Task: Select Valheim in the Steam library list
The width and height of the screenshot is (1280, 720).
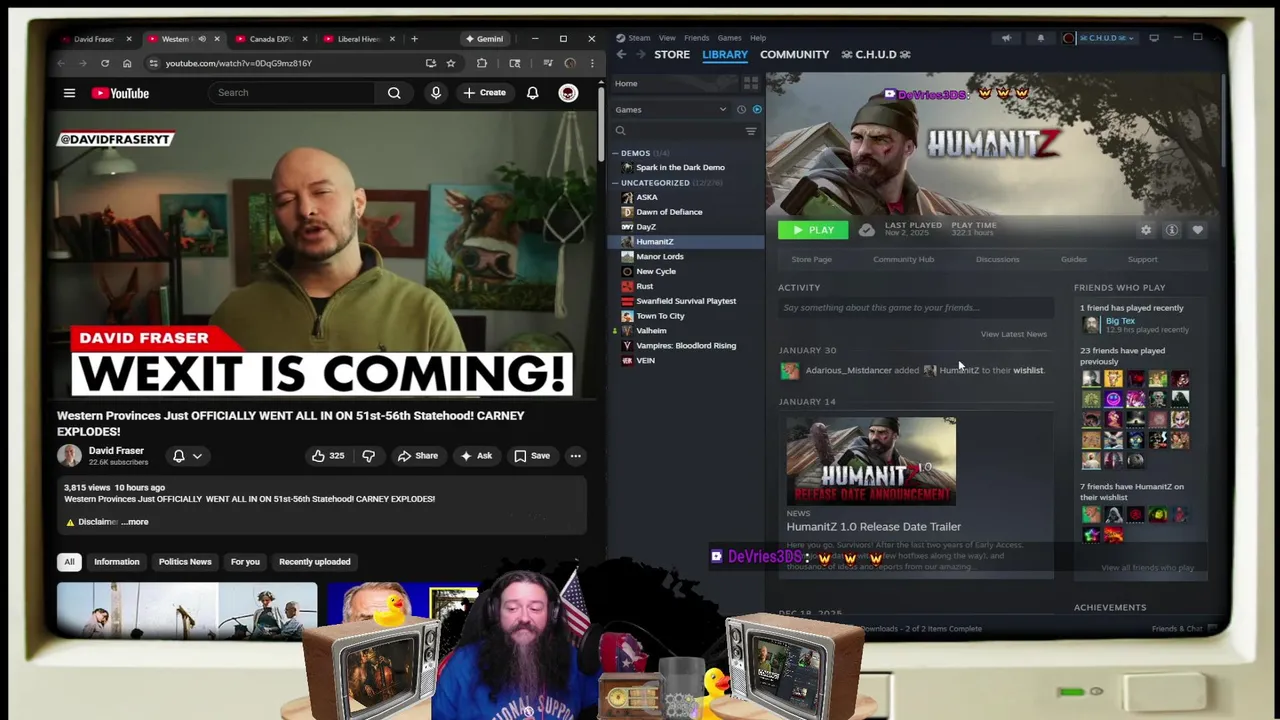Action: coord(651,331)
